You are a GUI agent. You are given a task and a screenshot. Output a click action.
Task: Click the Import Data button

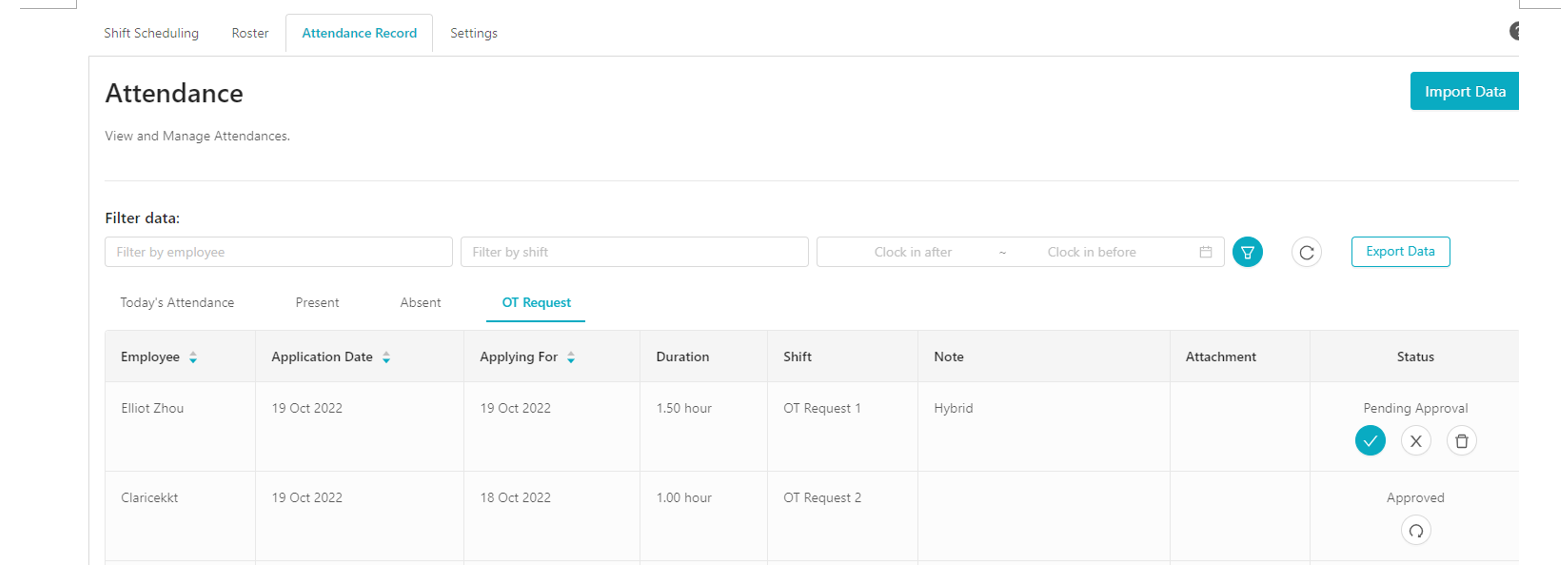[1465, 91]
